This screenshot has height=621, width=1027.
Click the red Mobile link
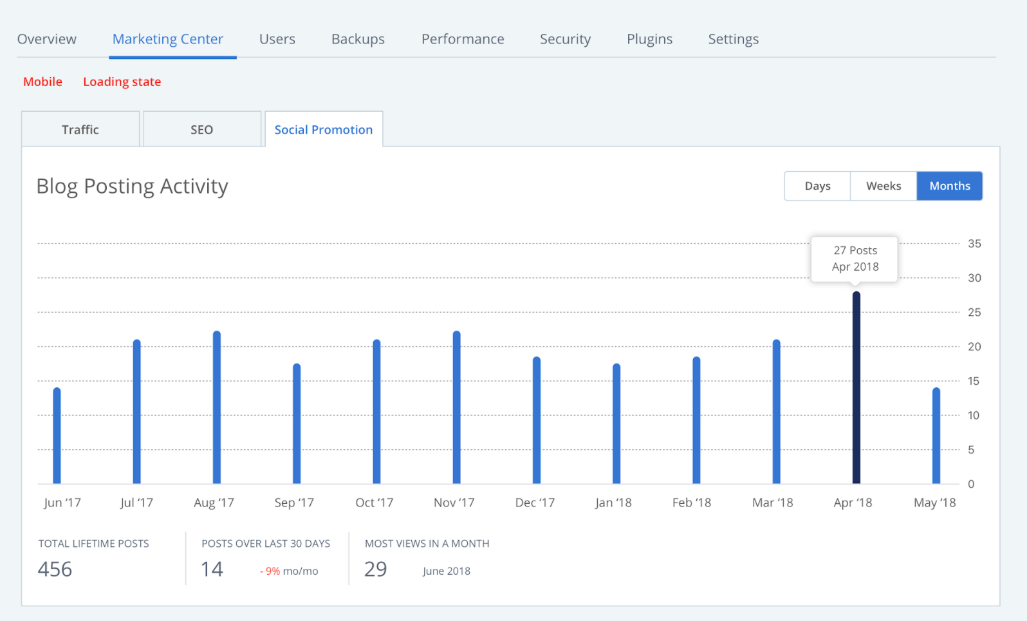point(43,82)
